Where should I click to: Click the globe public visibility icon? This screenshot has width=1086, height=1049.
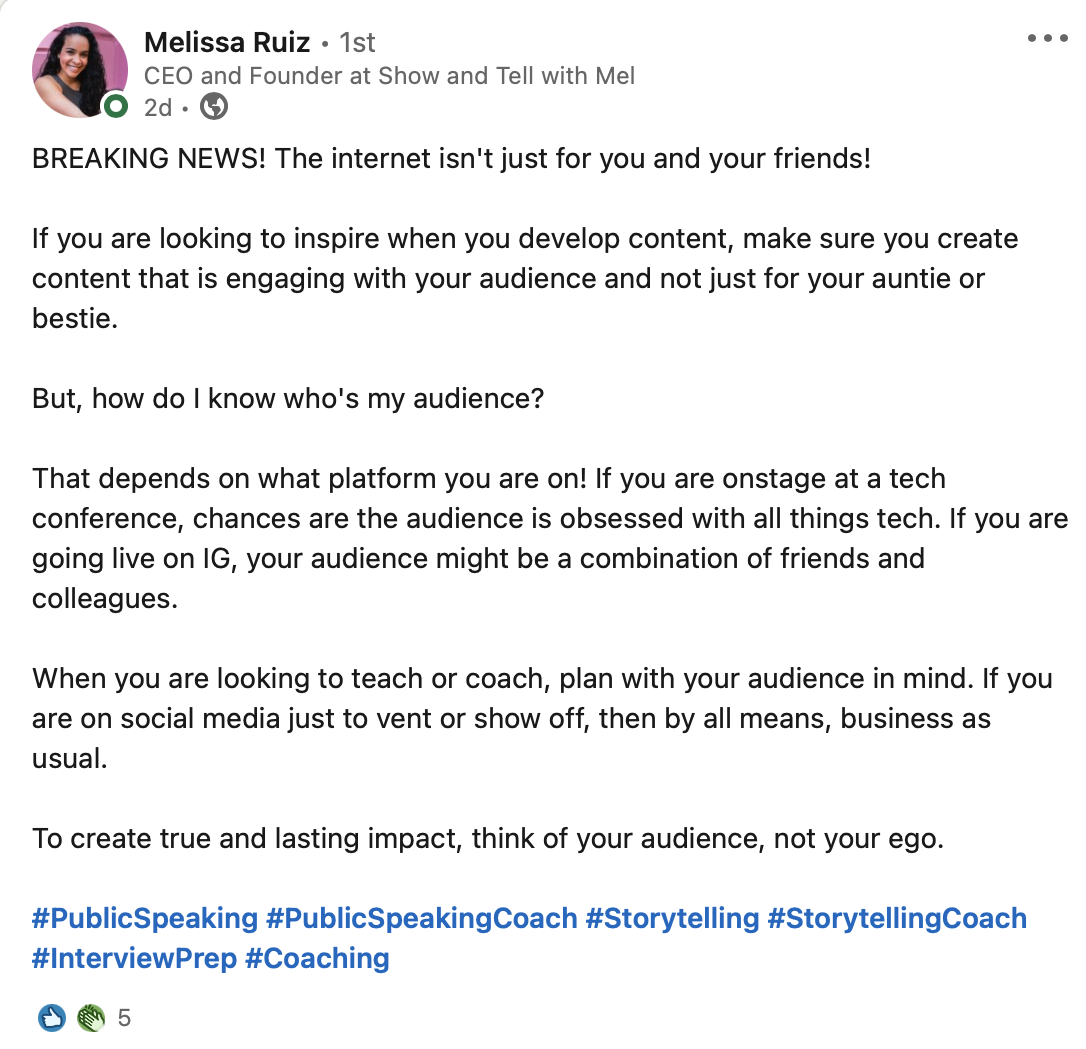click(214, 107)
